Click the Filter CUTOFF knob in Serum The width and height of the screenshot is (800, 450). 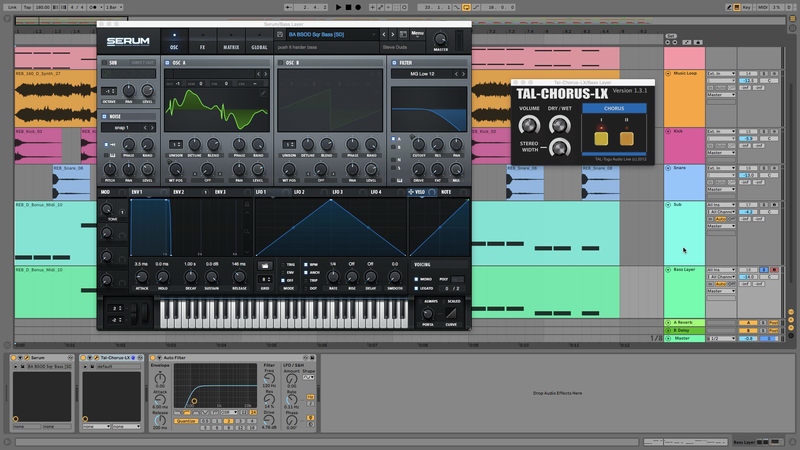click(418, 144)
